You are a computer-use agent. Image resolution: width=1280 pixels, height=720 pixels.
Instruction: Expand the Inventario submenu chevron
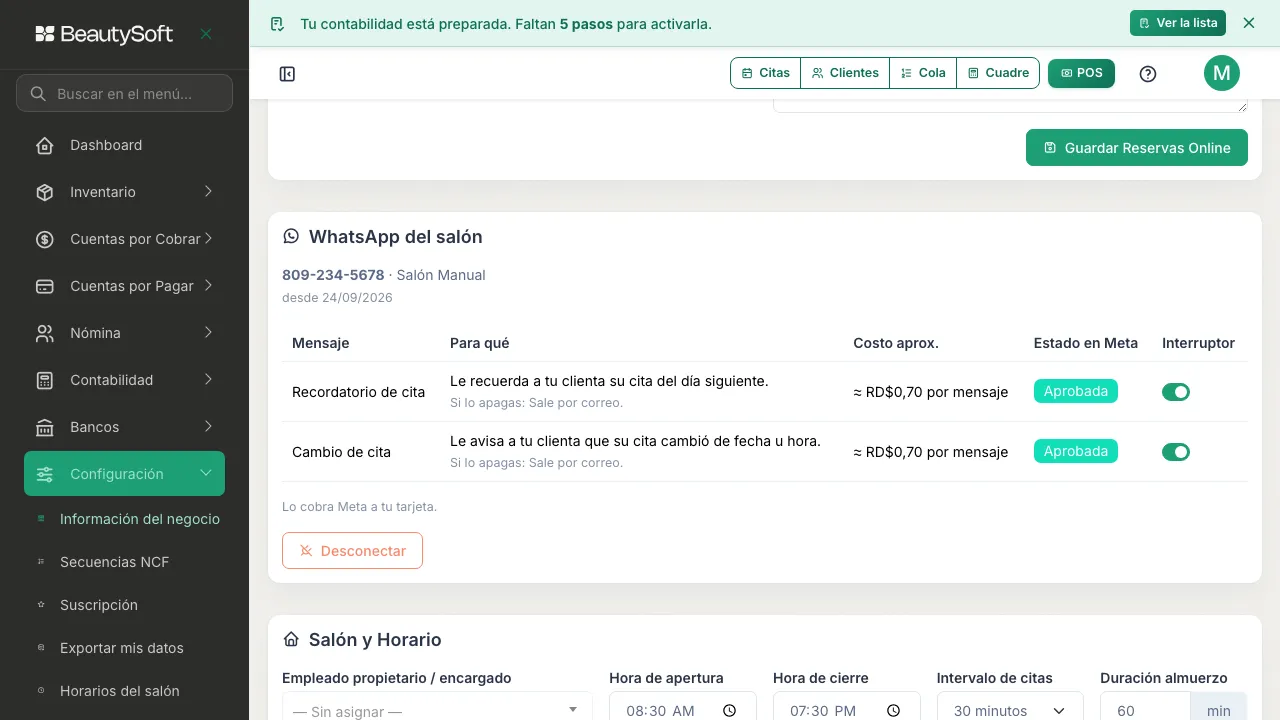point(208,191)
